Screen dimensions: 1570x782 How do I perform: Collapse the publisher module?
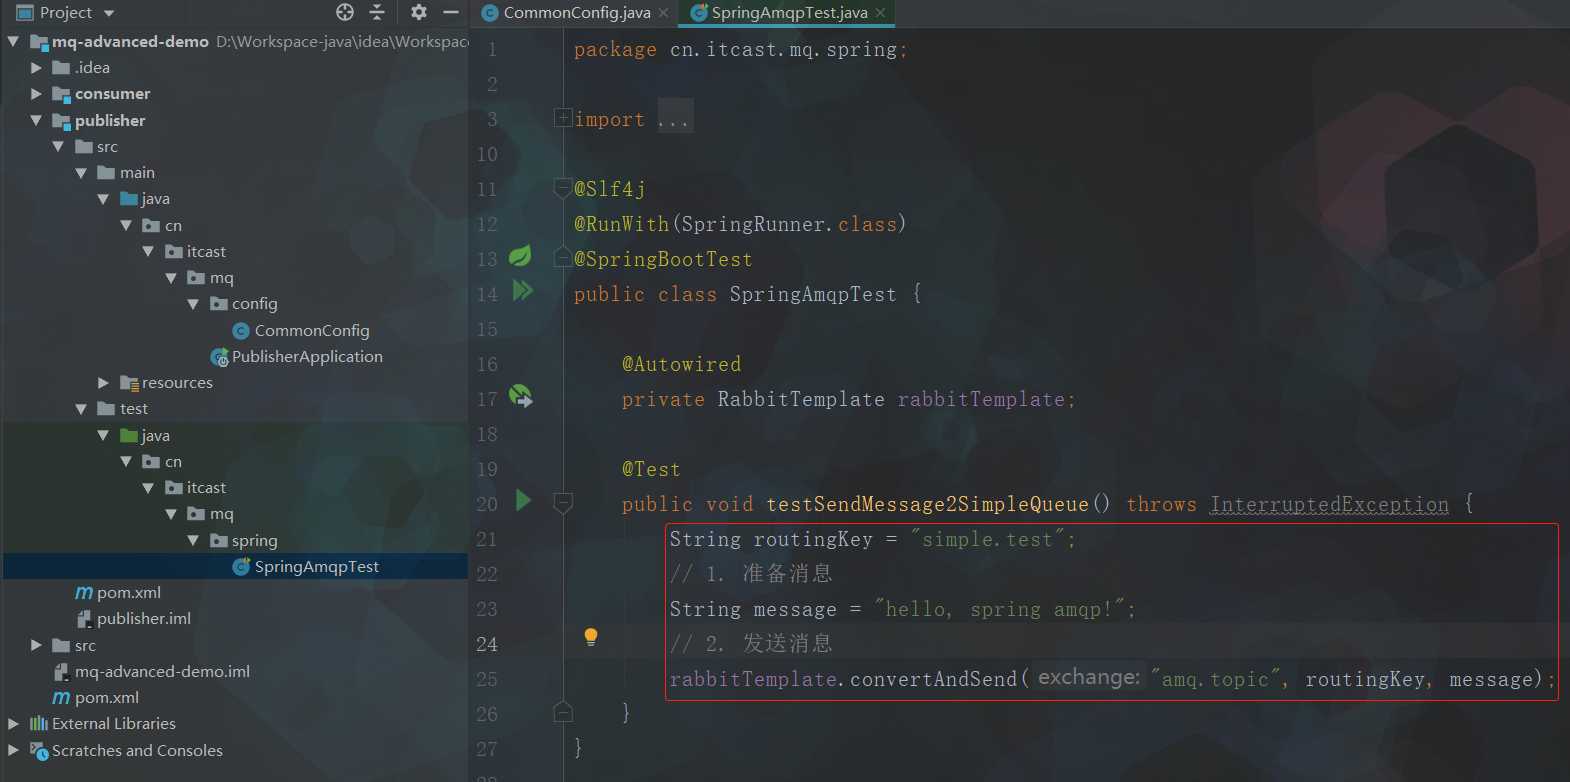(37, 120)
